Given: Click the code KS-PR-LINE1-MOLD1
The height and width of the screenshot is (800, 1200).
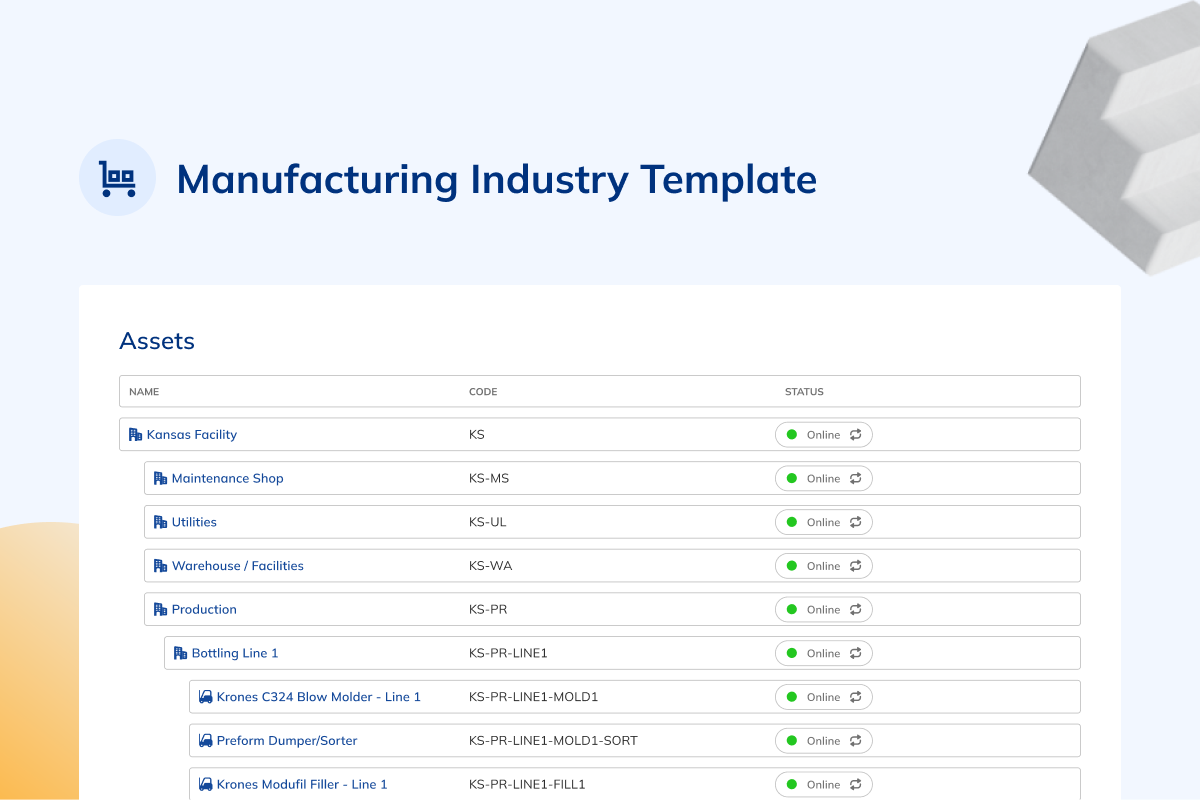Looking at the screenshot, I should 534,697.
